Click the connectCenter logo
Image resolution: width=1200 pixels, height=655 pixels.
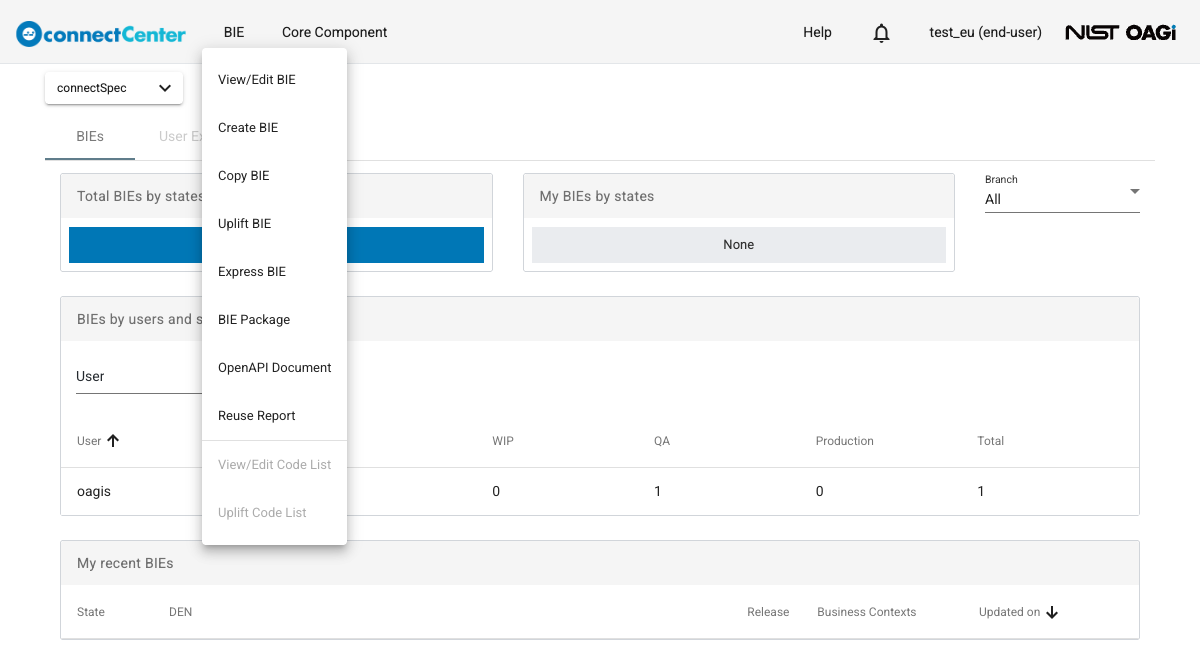(x=101, y=33)
